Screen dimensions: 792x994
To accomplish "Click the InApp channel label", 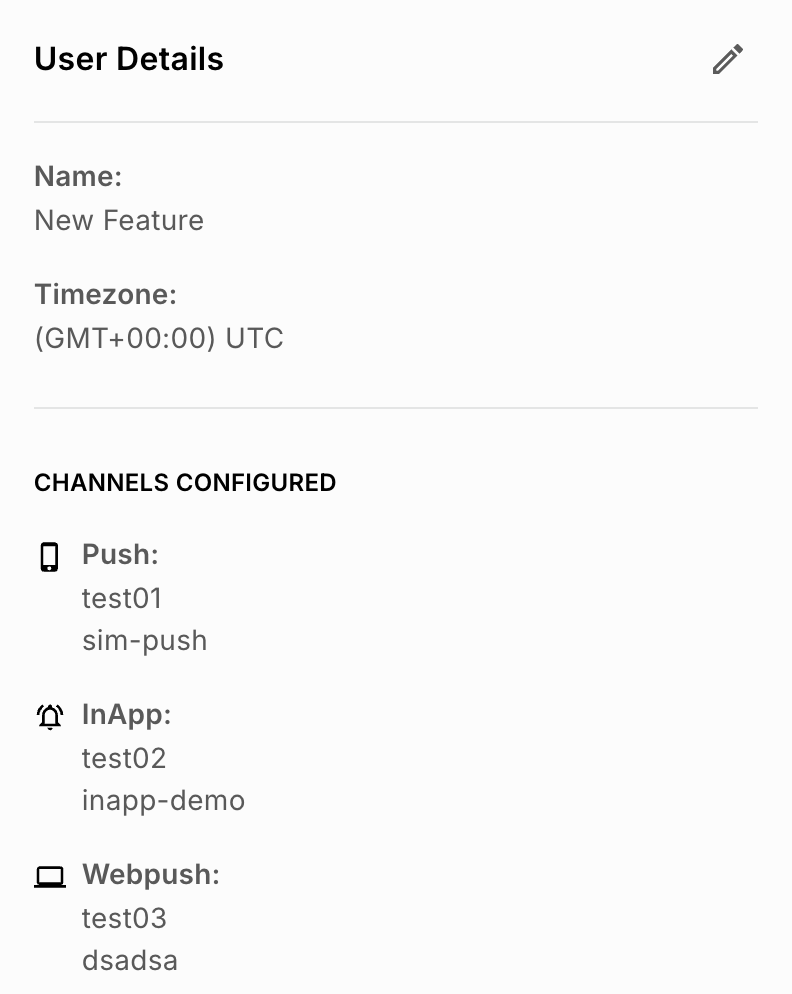I will [x=127, y=715].
